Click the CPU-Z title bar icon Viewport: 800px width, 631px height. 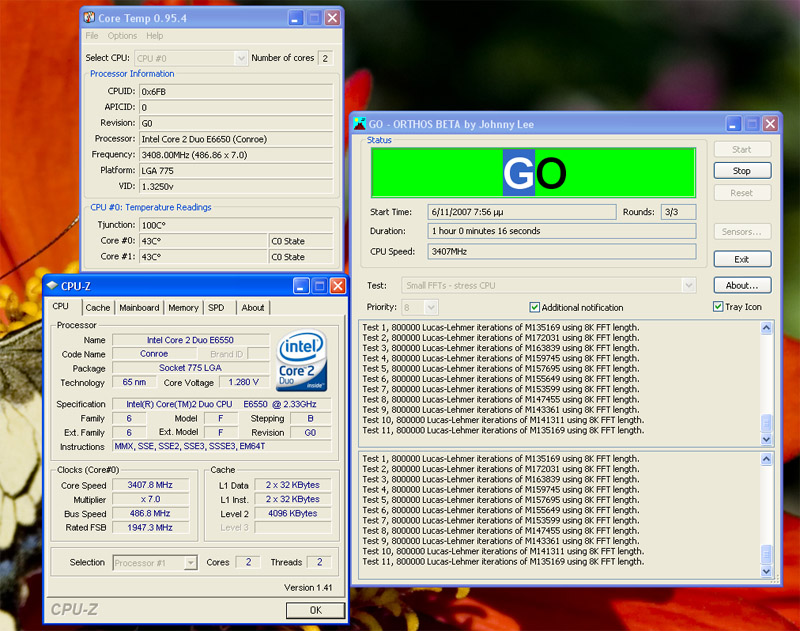pyautogui.click(x=52, y=286)
